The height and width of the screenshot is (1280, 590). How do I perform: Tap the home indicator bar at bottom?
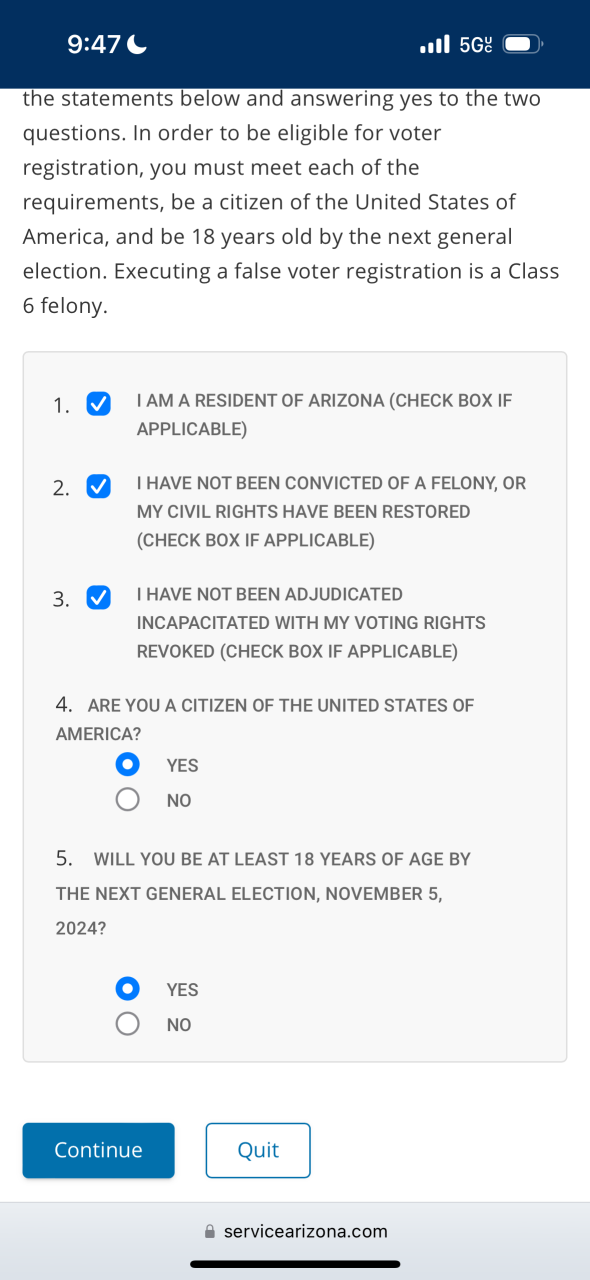point(295,1263)
